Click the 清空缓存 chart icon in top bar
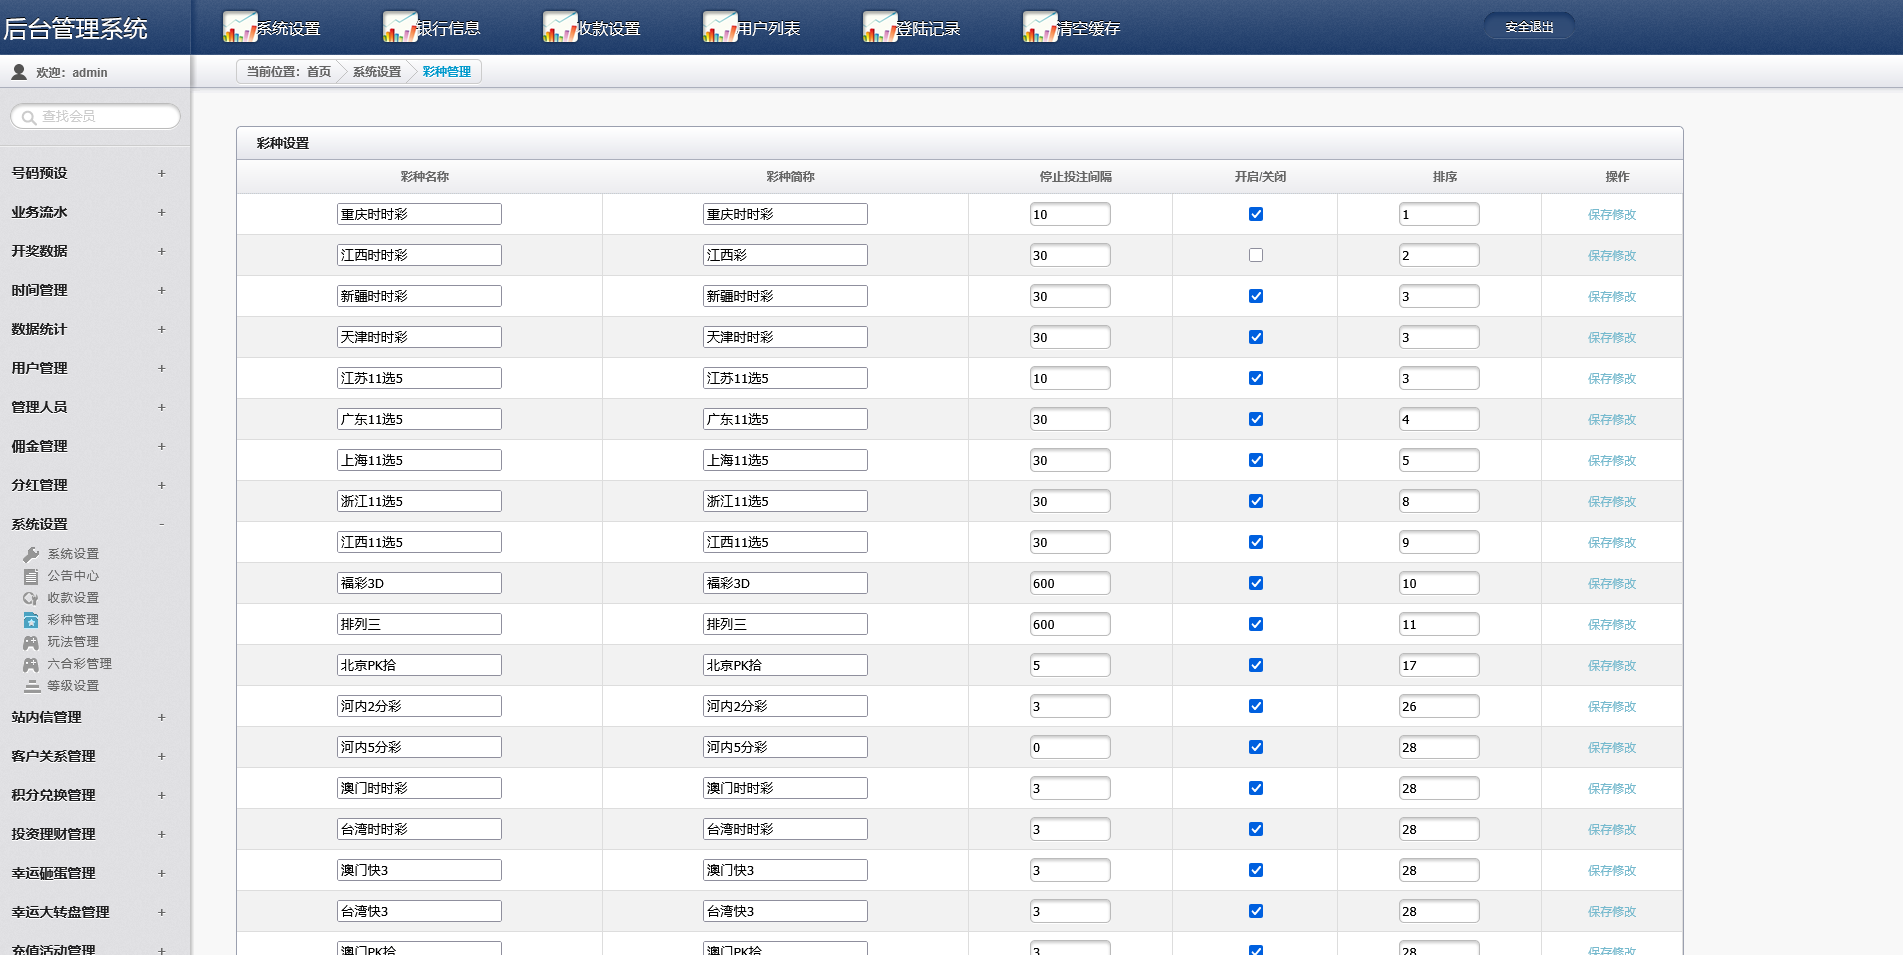 1040,27
